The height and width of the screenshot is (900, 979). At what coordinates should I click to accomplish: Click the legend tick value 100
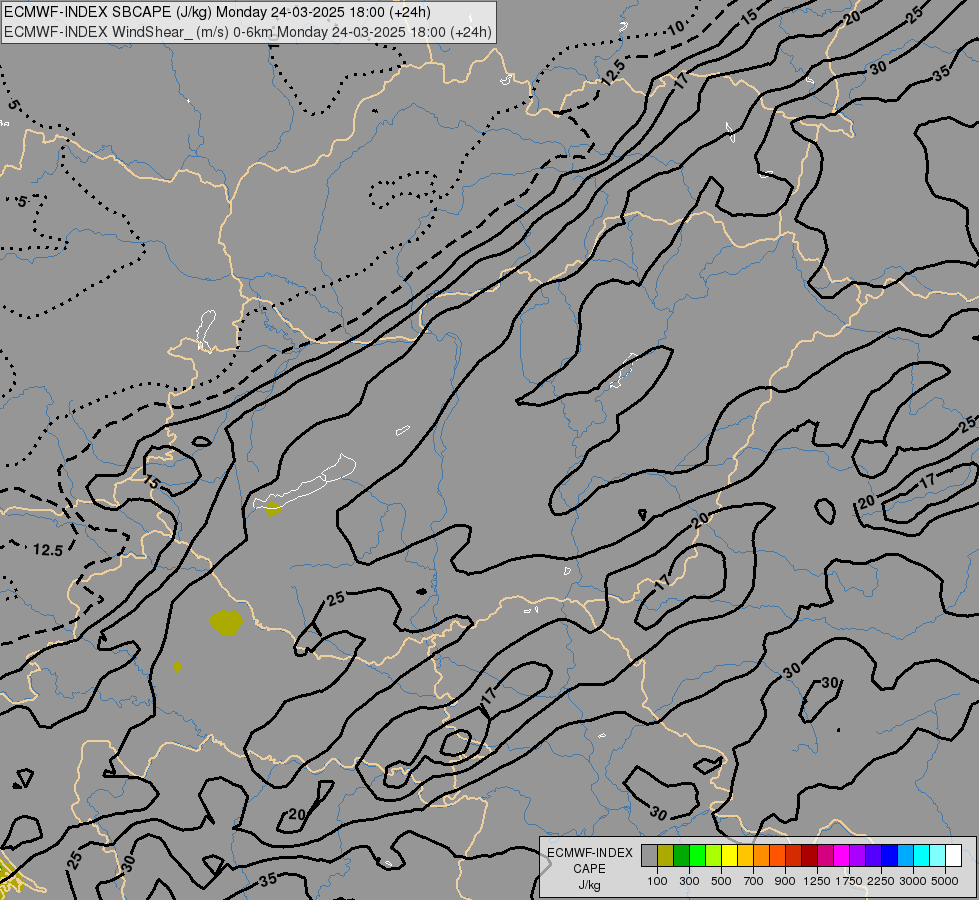657,881
